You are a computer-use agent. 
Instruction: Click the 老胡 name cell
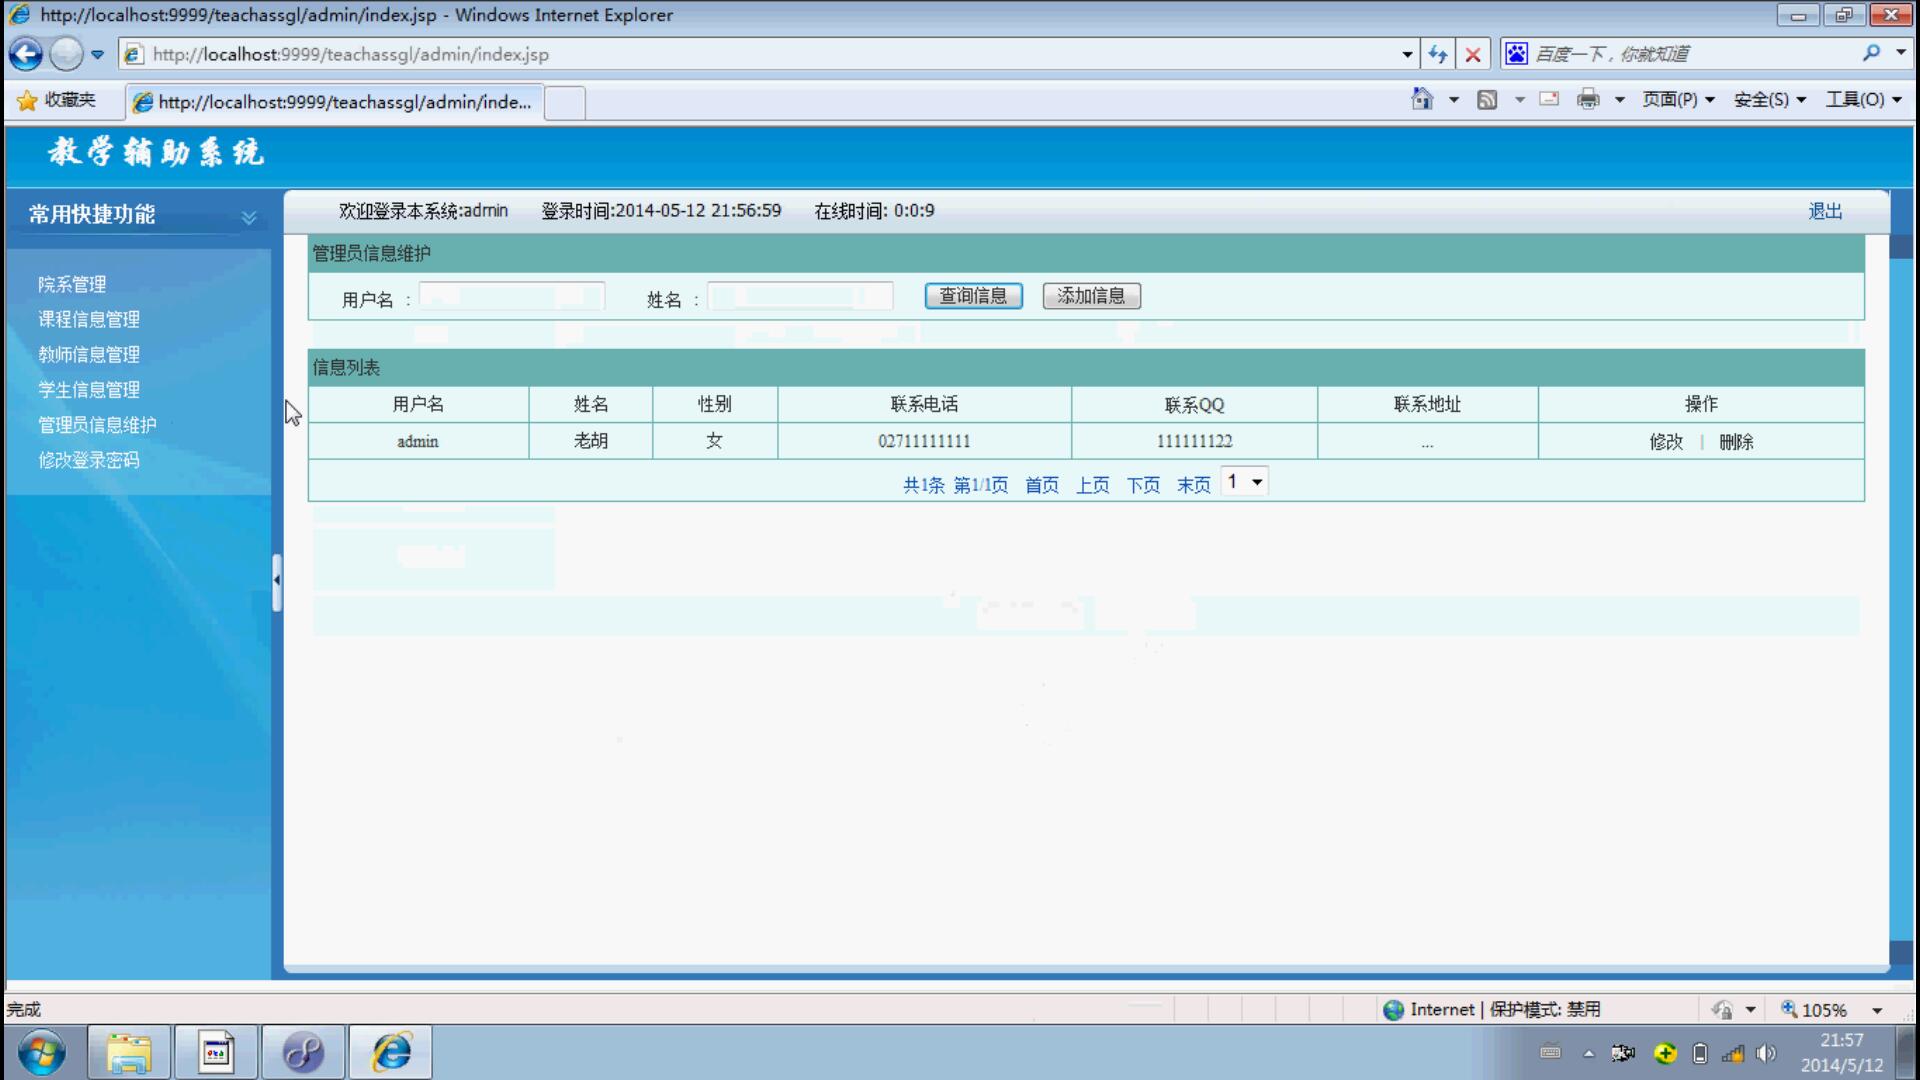591,441
